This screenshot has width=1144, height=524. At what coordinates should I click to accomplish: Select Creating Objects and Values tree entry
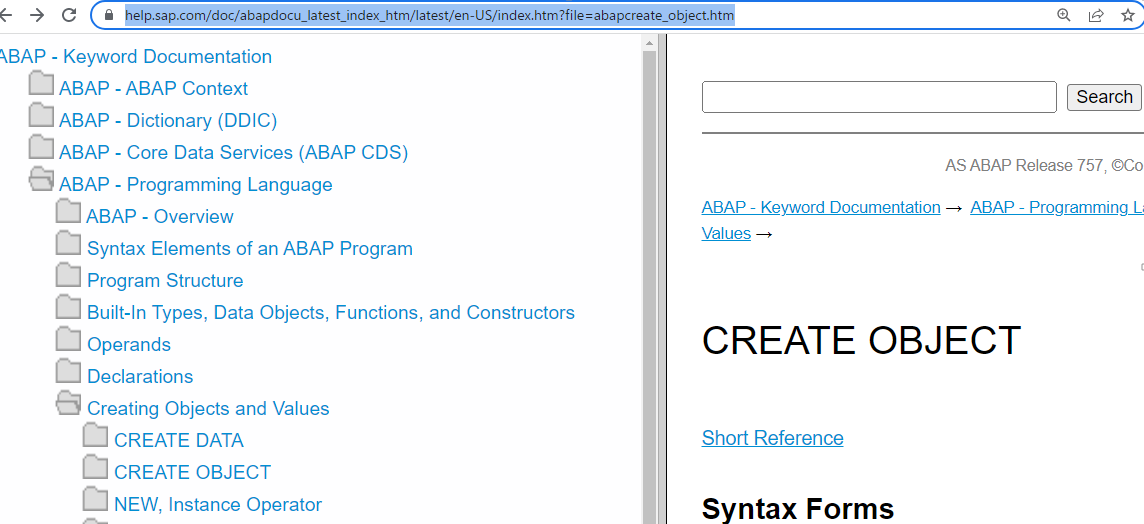pos(208,409)
